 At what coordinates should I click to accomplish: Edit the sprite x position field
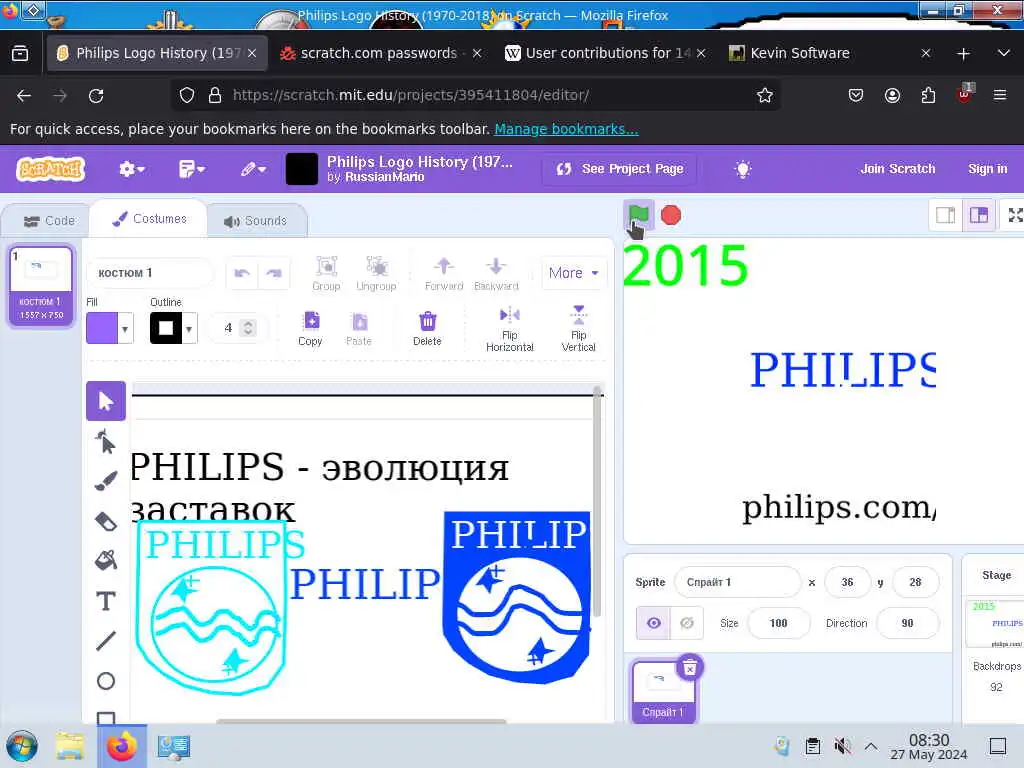(x=847, y=582)
